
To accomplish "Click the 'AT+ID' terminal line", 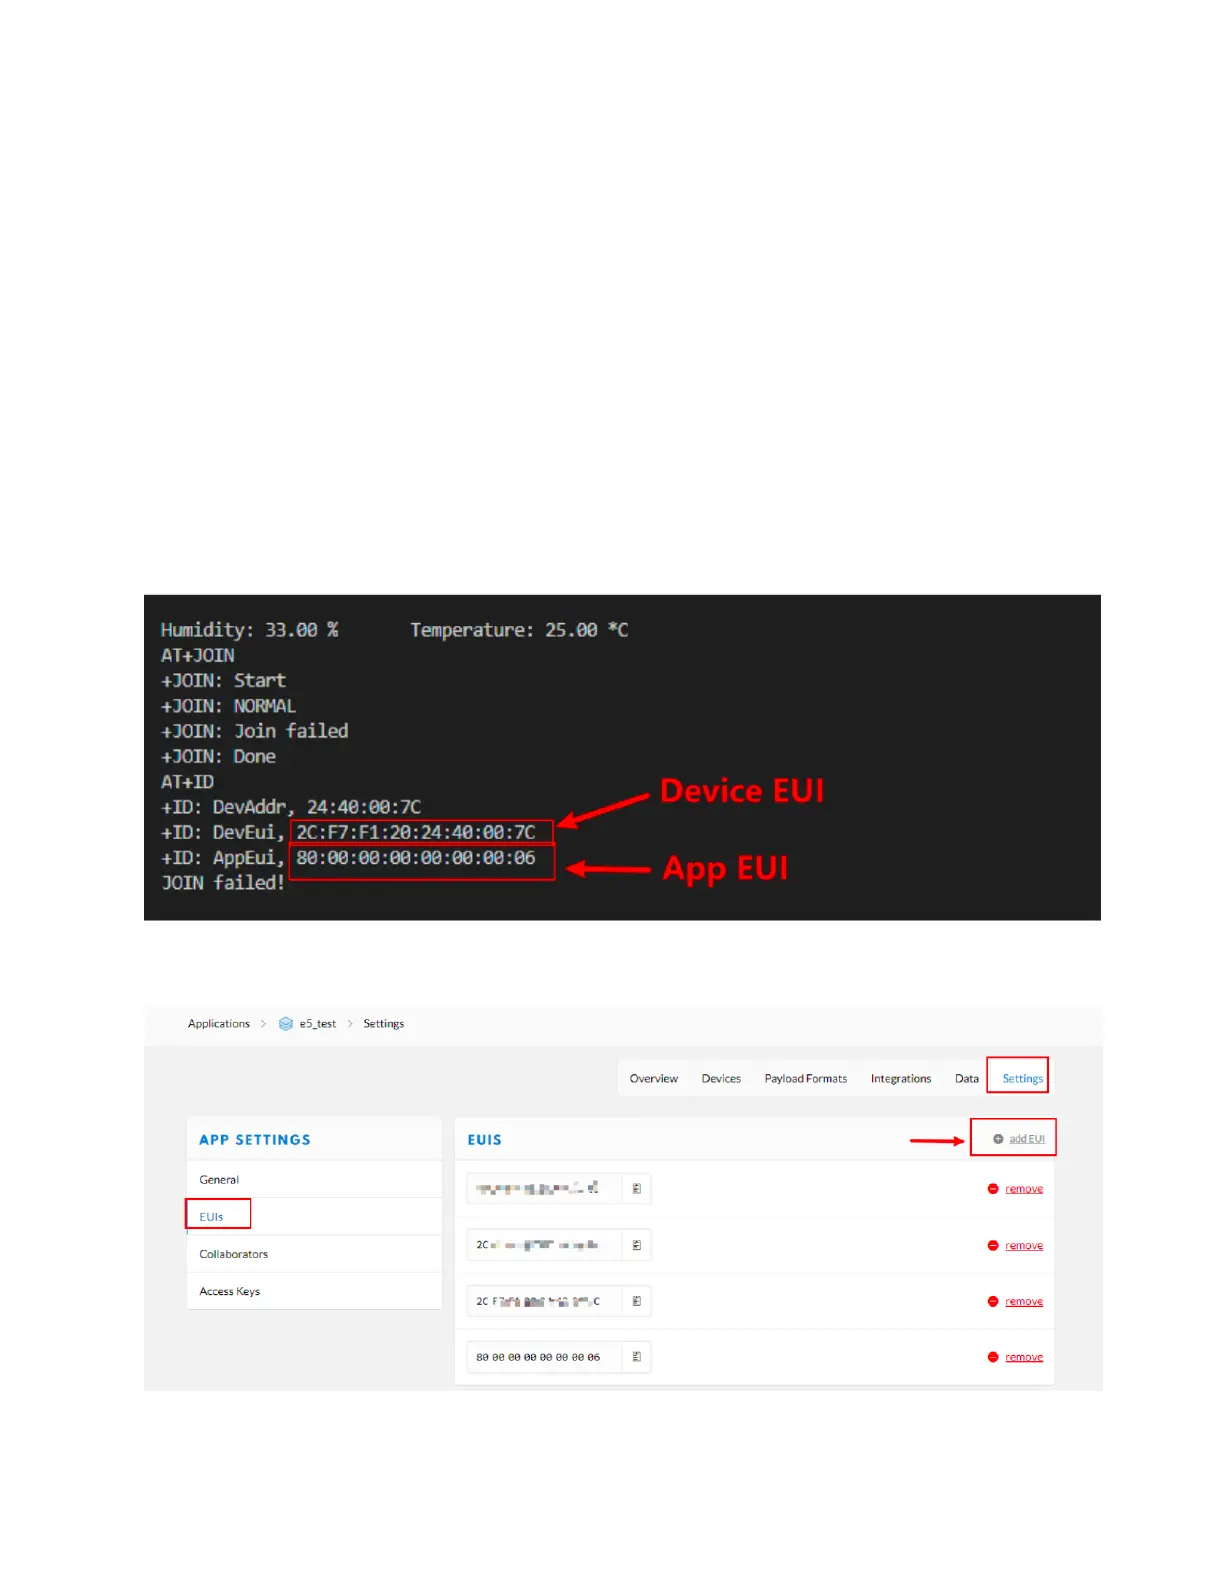I will (187, 782).
